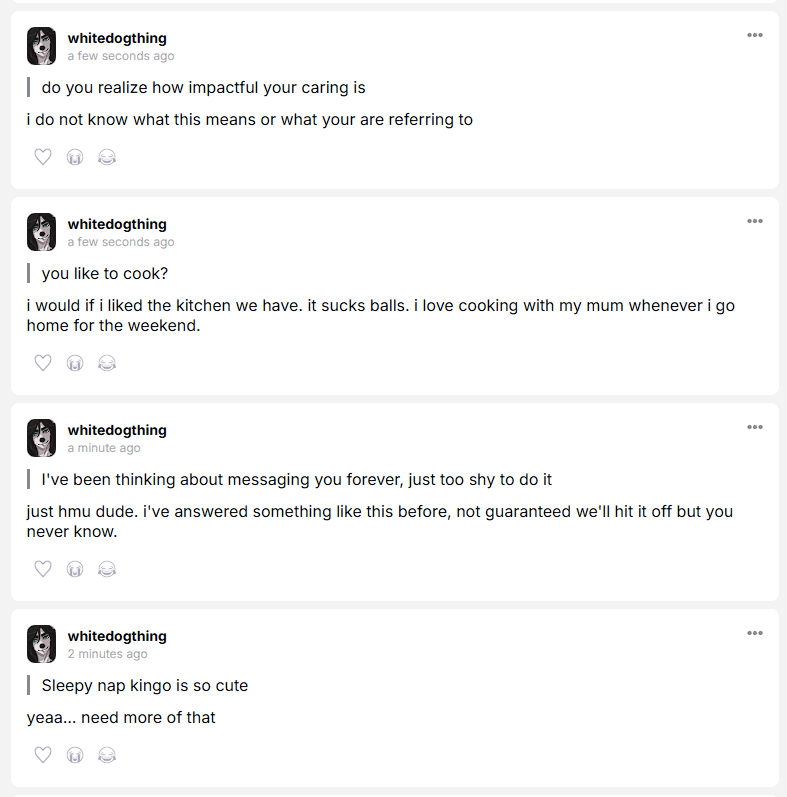Viewport: 787px width, 797px height.
Task: React crying emoji on 'impactful your caring' post
Action: point(75,157)
